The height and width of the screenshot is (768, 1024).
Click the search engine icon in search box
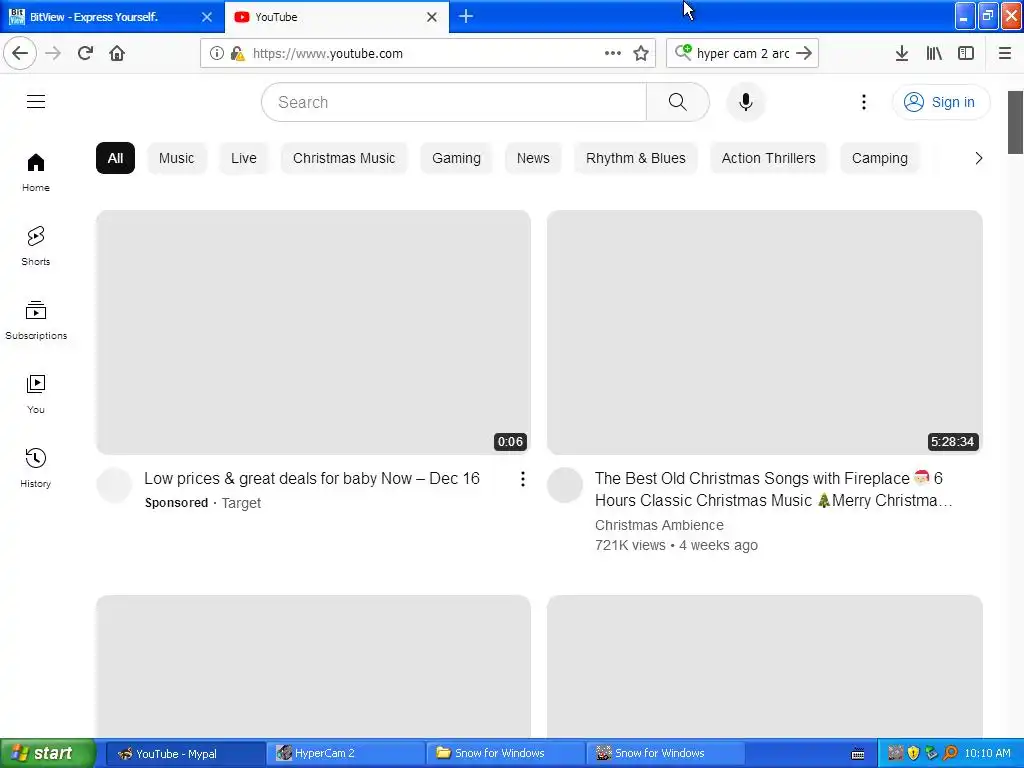[x=683, y=52]
